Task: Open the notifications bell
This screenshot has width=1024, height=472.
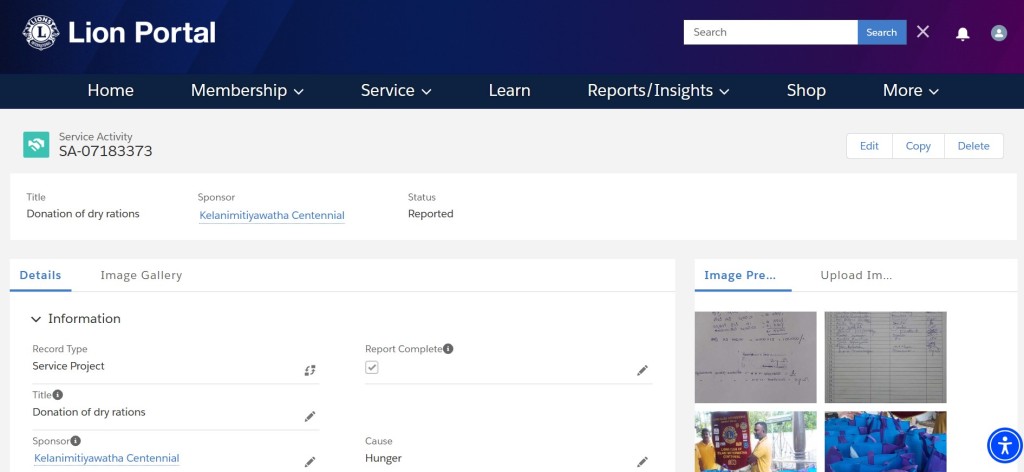Action: tap(962, 33)
